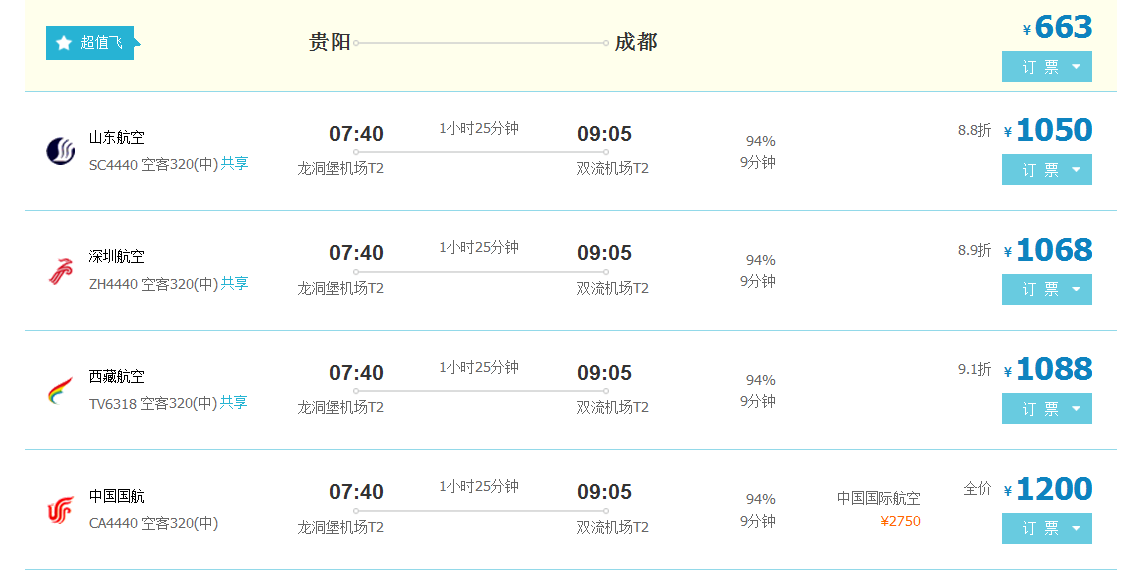1130x573 pixels.
Task: Click the SC4440 空客320(中) flight number
Action: point(154,164)
